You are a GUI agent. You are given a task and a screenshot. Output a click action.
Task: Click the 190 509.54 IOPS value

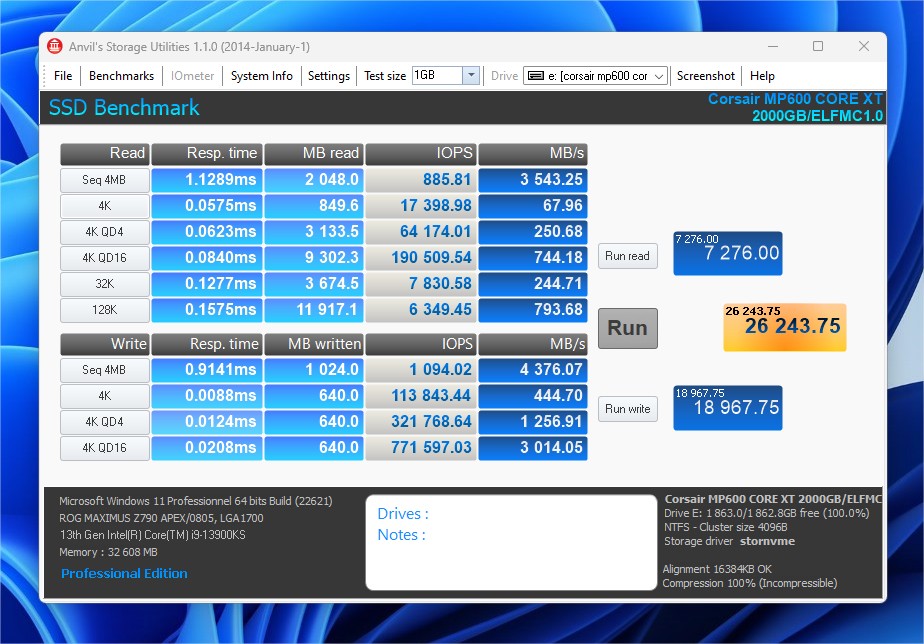[x=421, y=257]
